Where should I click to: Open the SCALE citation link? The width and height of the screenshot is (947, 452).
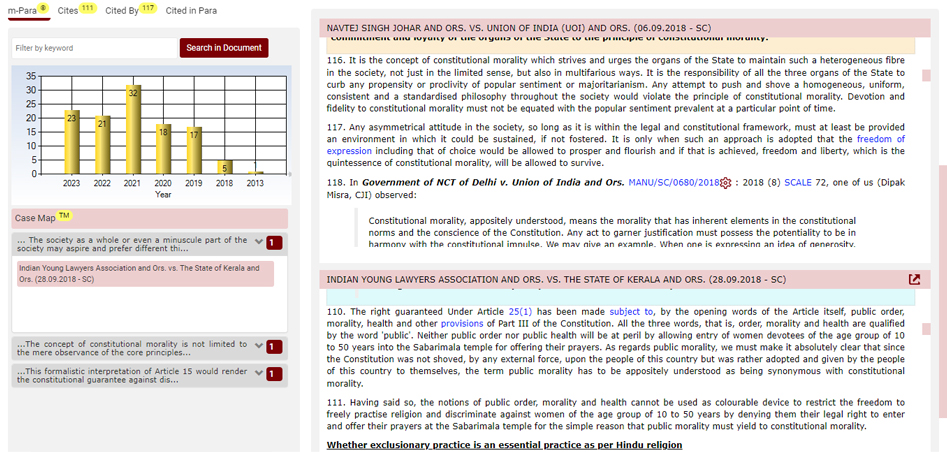click(x=798, y=183)
